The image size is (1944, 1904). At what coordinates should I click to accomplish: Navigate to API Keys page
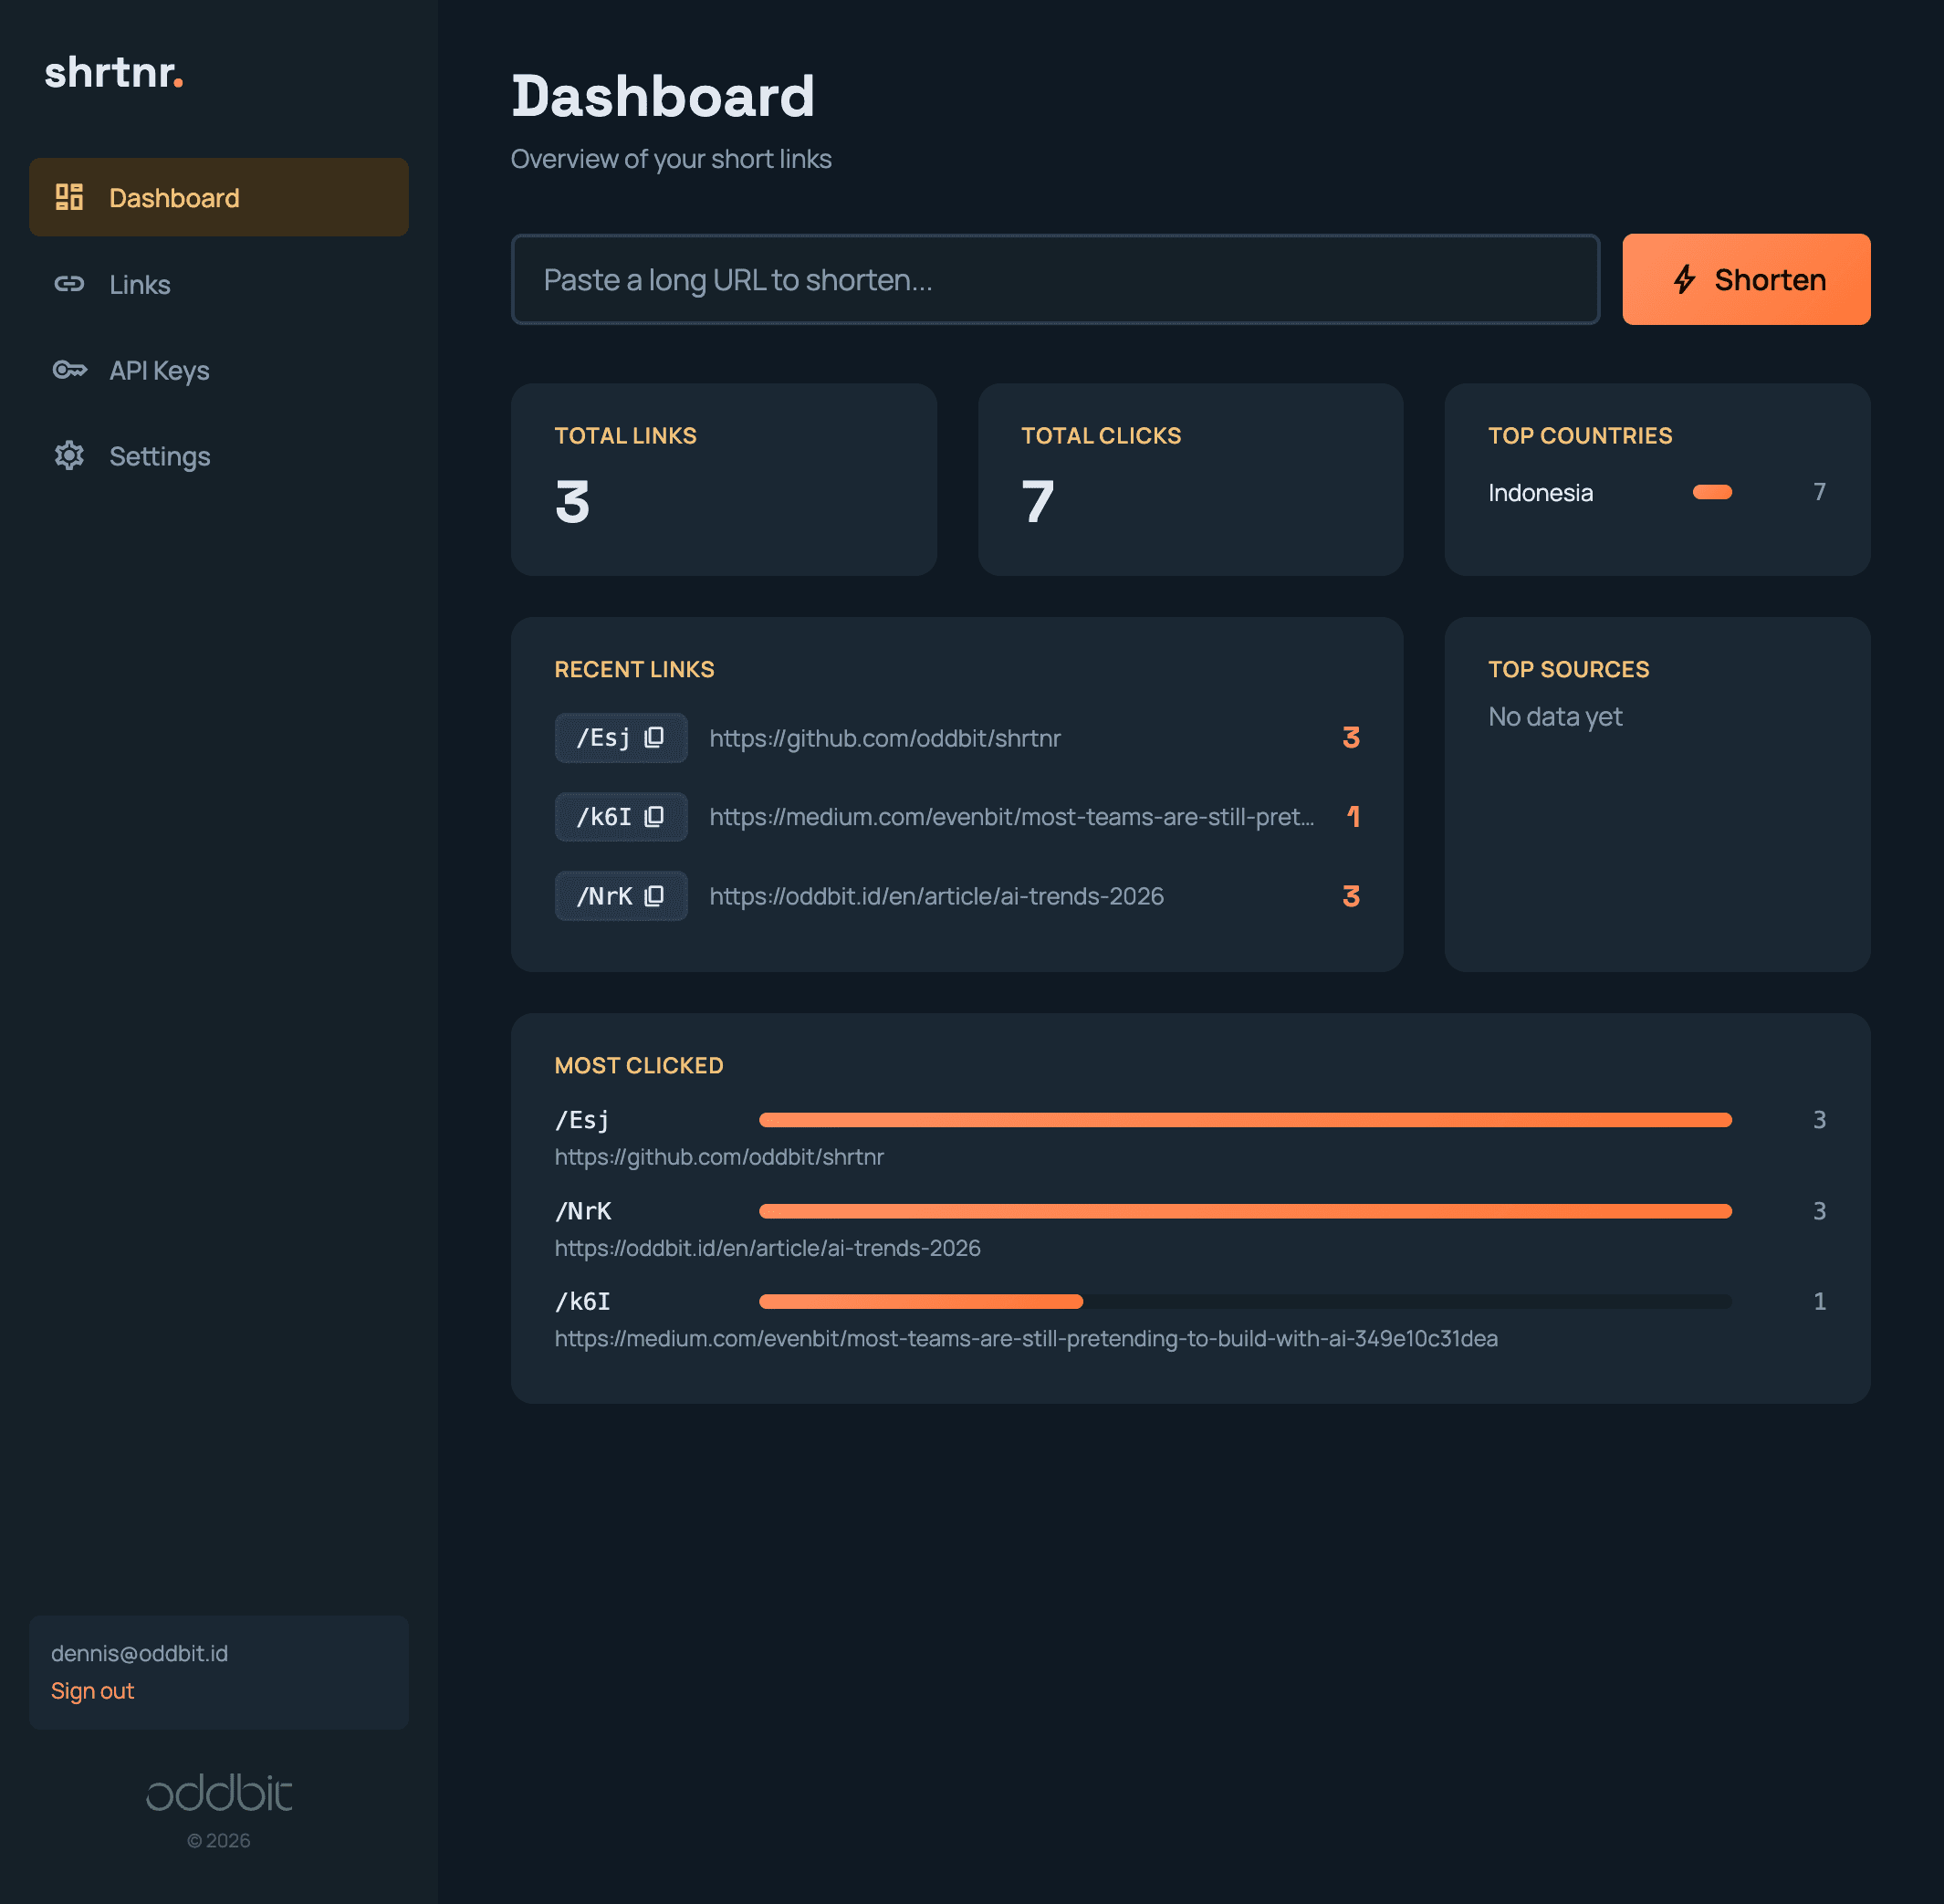[x=160, y=370]
